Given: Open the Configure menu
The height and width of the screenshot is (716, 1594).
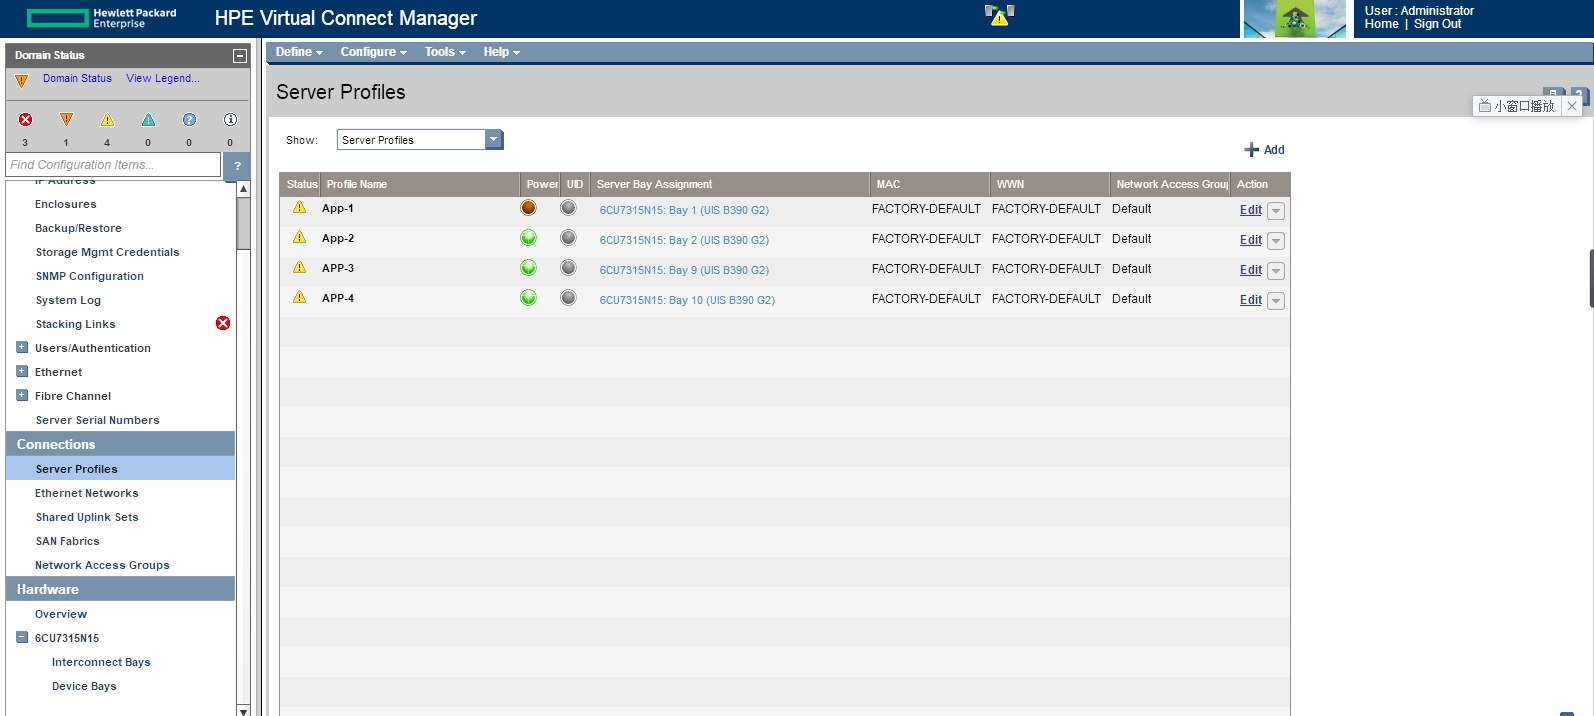Looking at the screenshot, I should coord(373,52).
